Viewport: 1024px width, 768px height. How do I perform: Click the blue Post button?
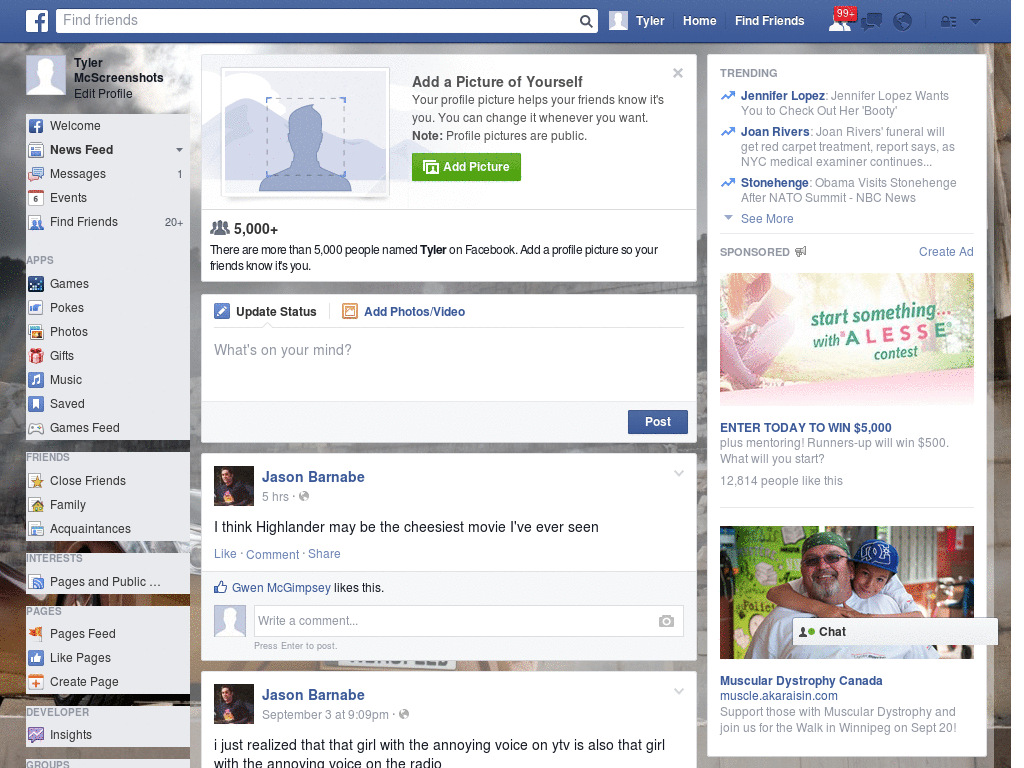(658, 422)
